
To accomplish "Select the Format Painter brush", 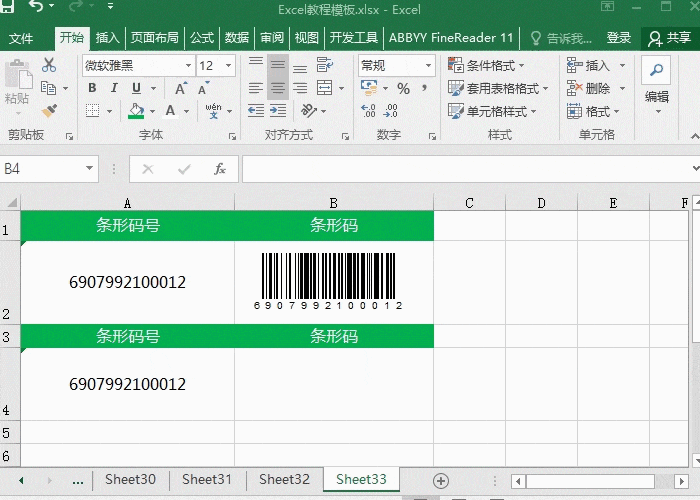I will pos(49,111).
